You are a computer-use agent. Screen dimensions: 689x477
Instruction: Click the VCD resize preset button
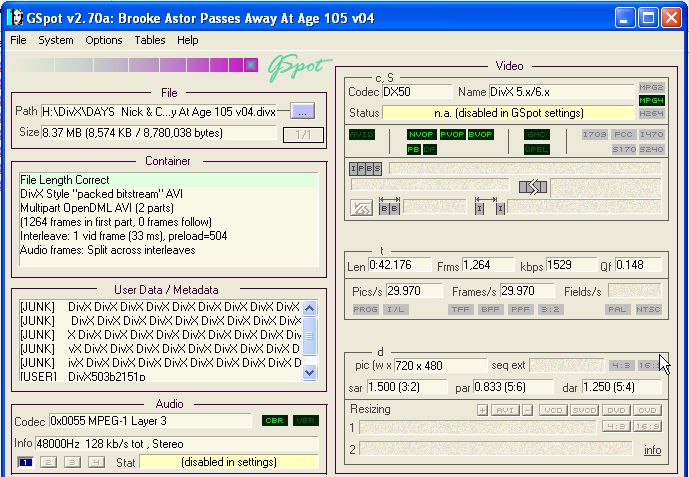click(x=553, y=410)
